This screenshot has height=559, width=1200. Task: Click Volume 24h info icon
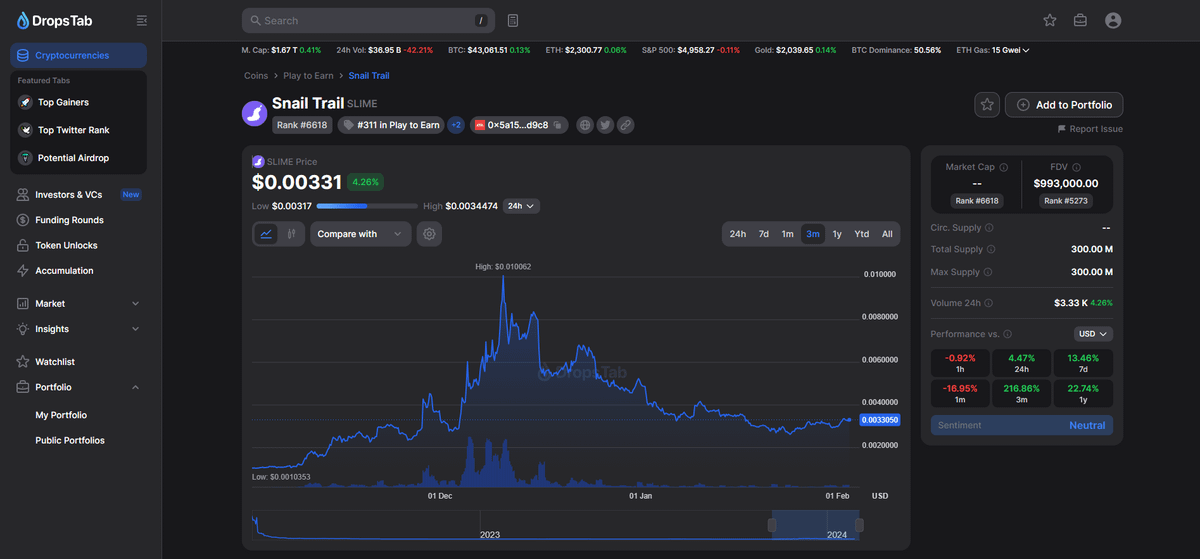point(989,302)
